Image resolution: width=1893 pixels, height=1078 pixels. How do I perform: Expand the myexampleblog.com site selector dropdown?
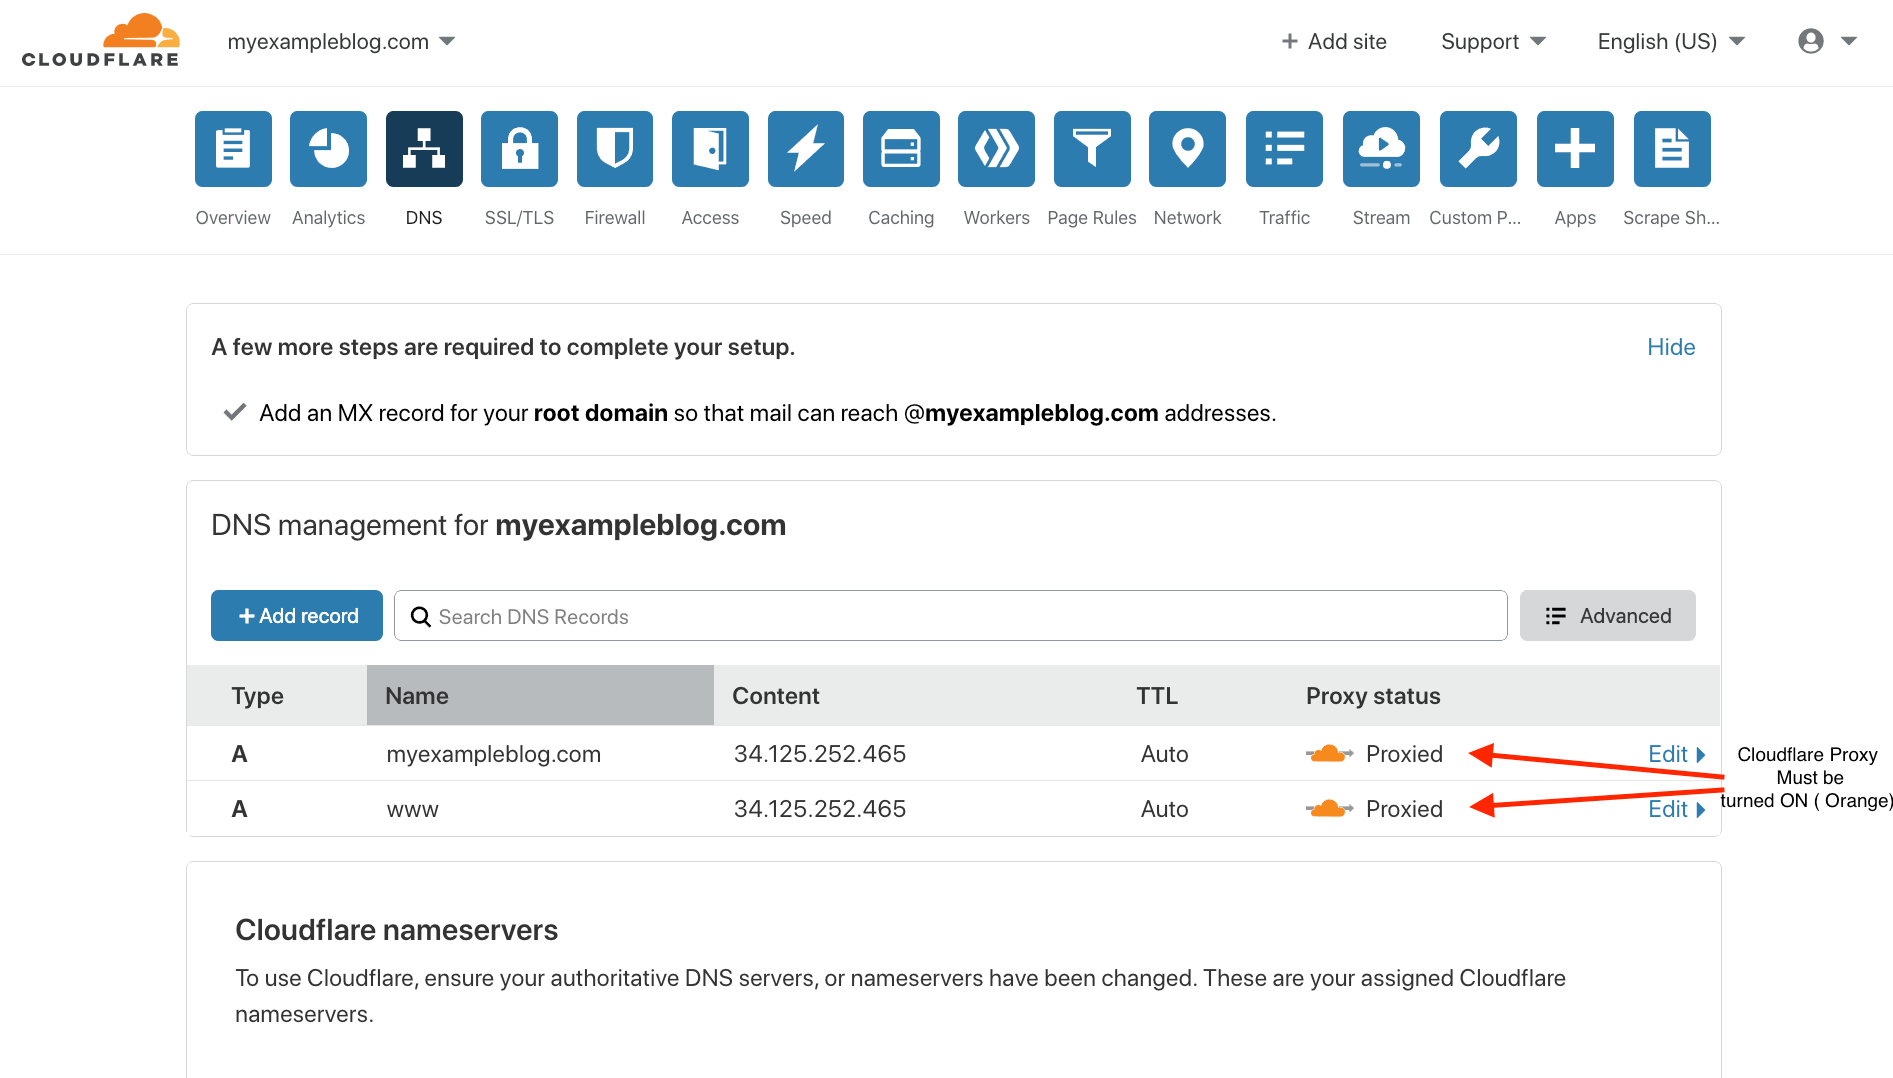(x=341, y=41)
